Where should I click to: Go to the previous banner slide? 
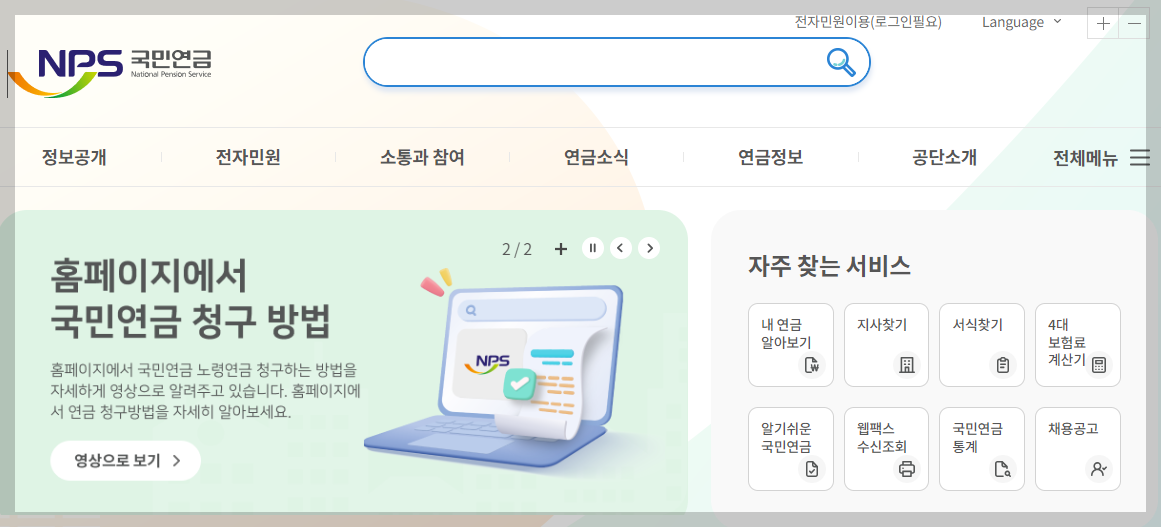point(620,248)
